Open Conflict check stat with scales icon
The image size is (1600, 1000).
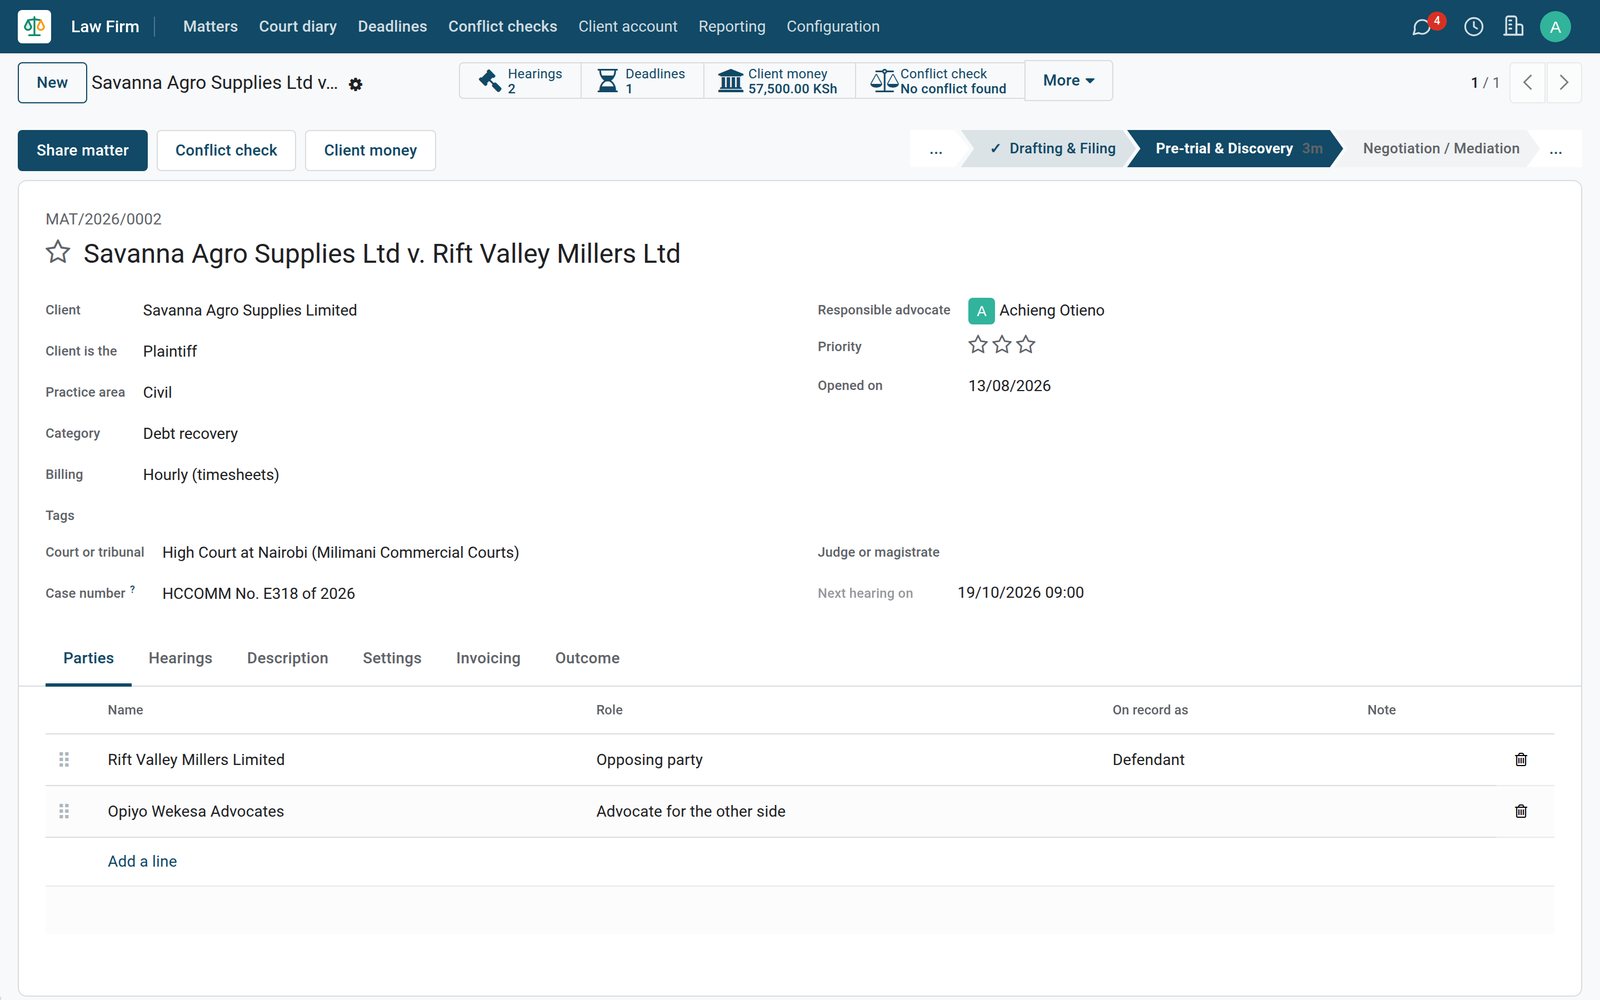tap(940, 81)
